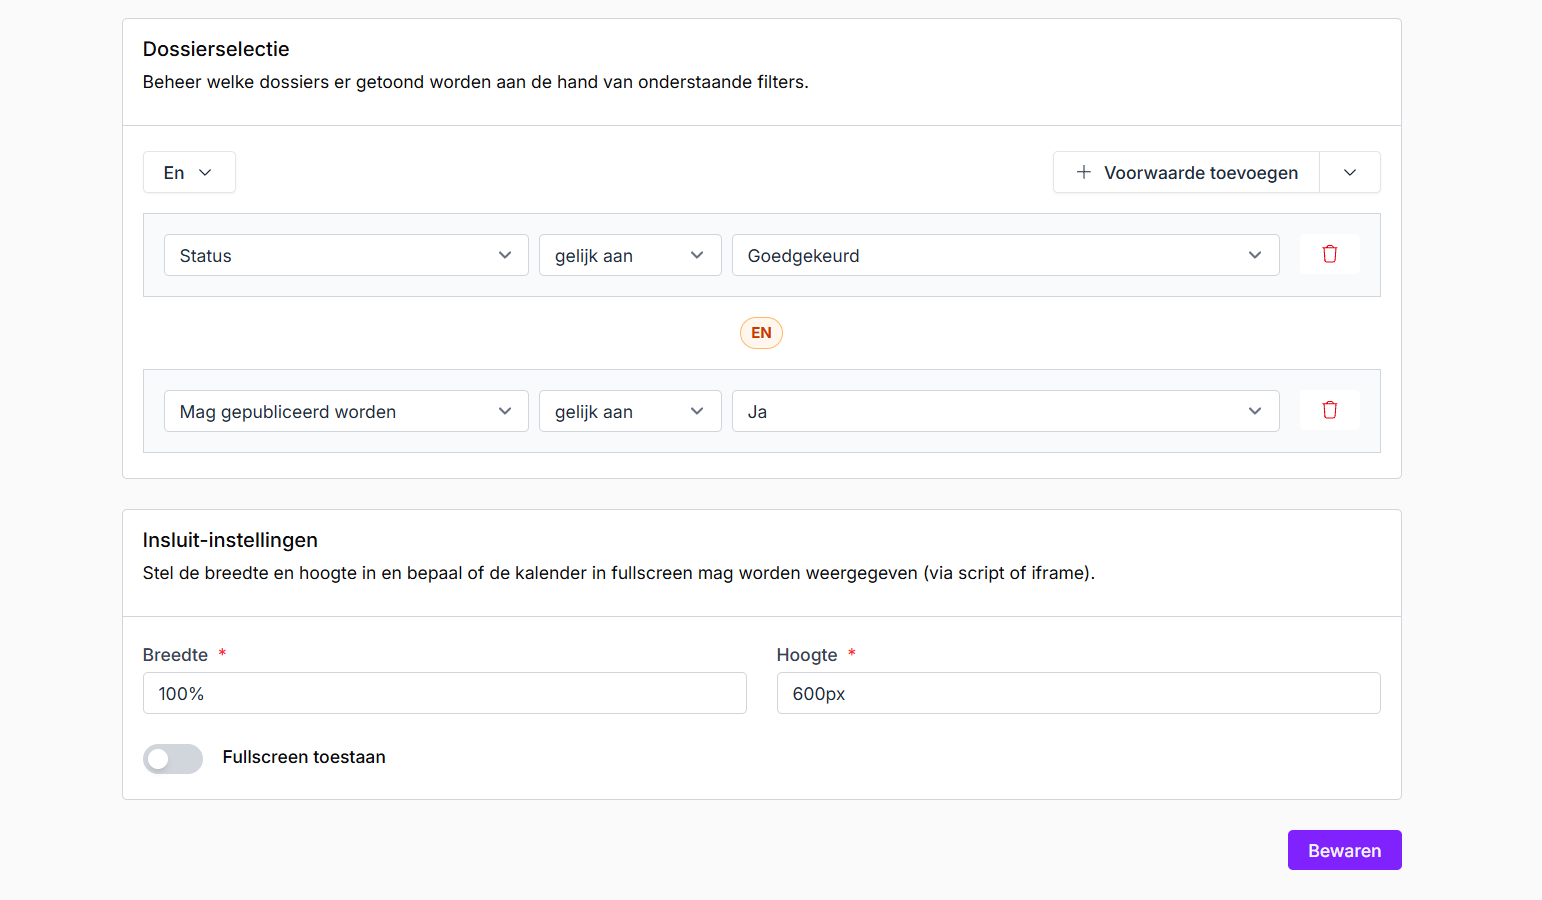This screenshot has width=1542, height=900.
Task: Click the orange EN connector badge
Action: point(761,333)
